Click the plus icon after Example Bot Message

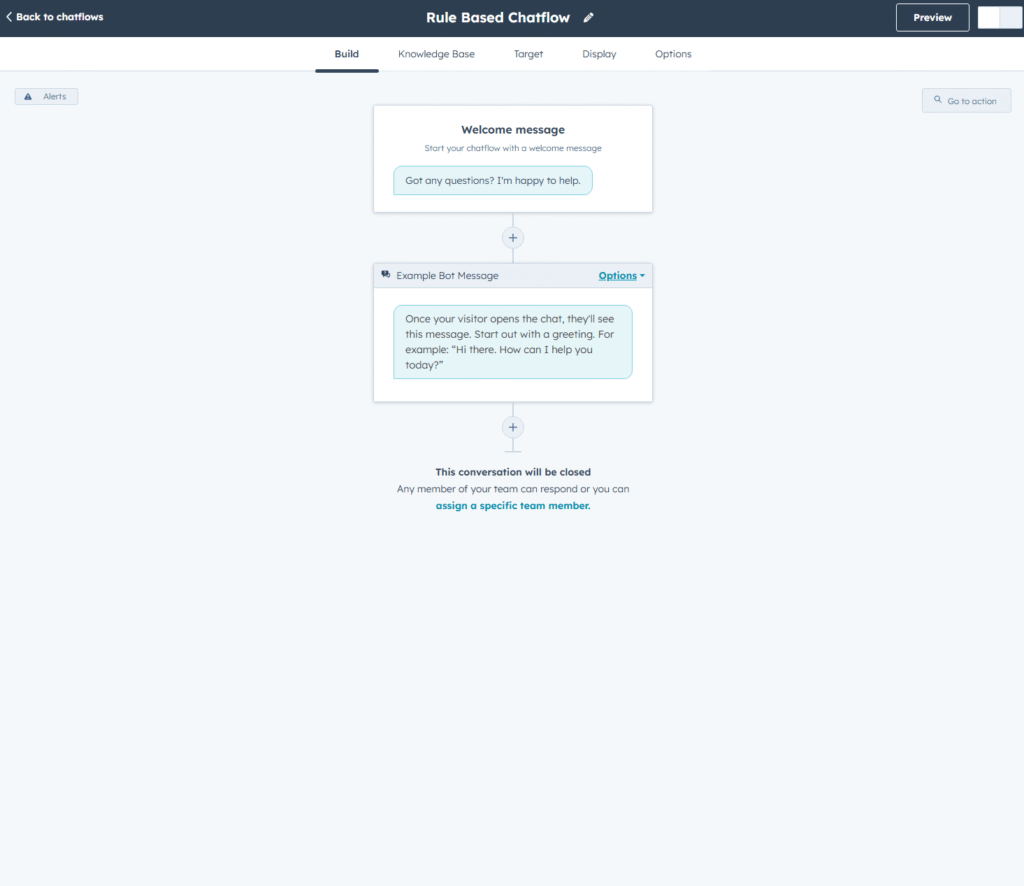pyautogui.click(x=513, y=427)
